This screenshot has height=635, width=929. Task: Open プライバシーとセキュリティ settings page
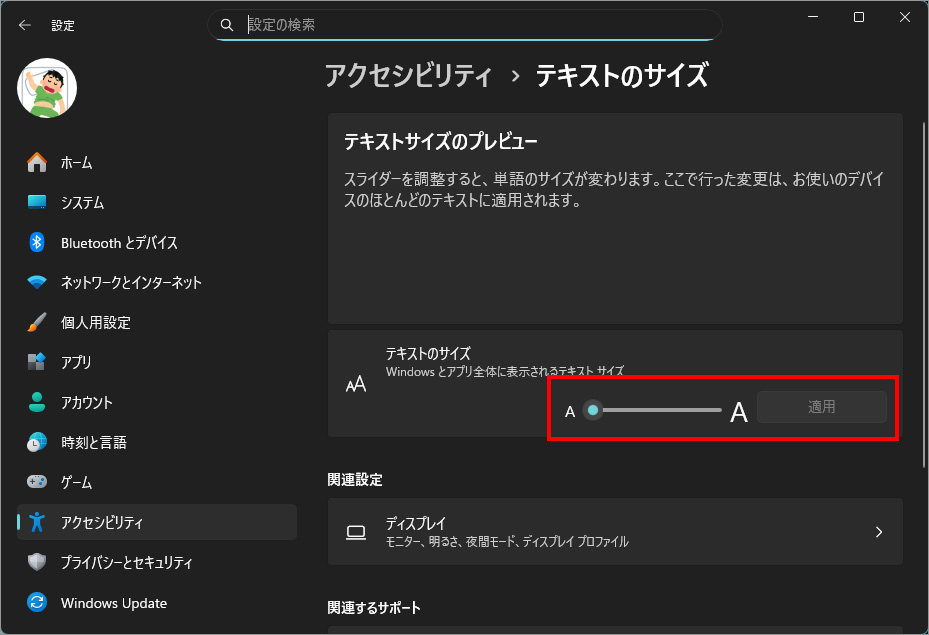(126, 563)
